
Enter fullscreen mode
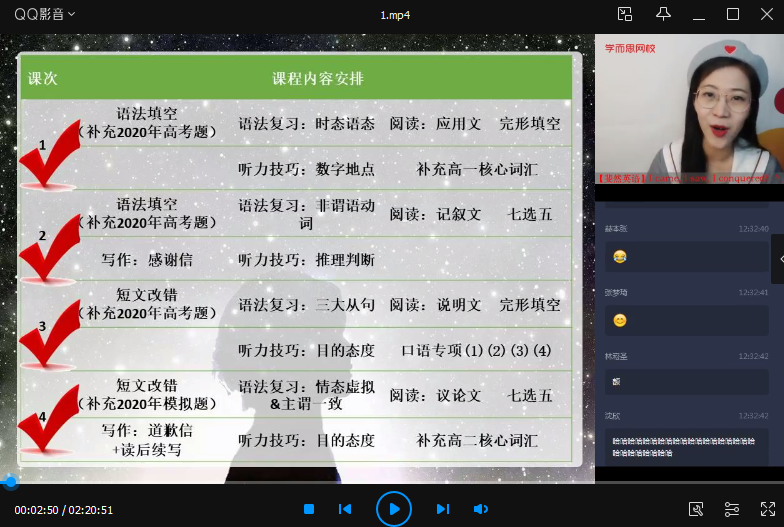tap(767, 509)
